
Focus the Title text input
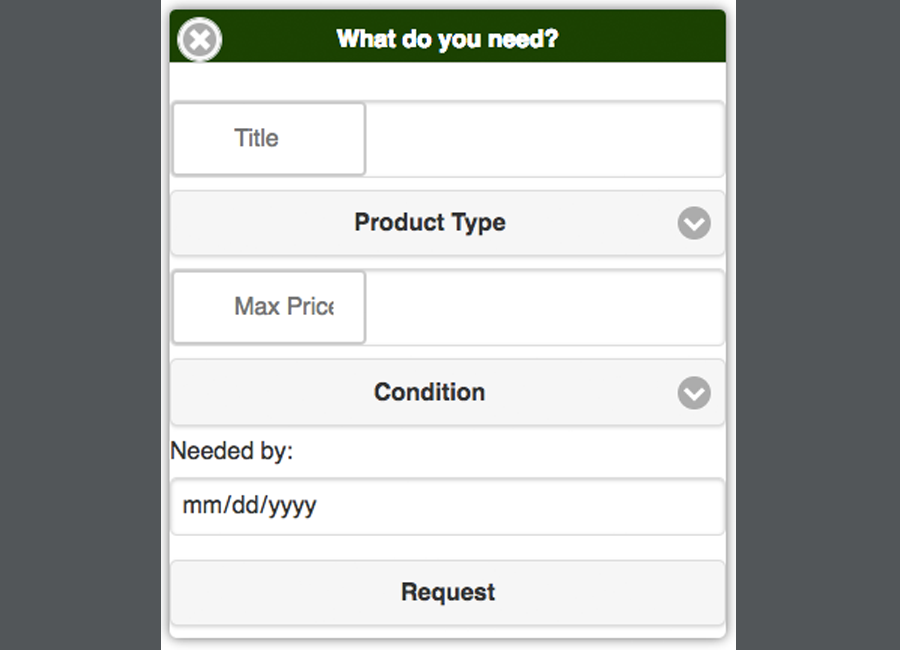click(543, 139)
